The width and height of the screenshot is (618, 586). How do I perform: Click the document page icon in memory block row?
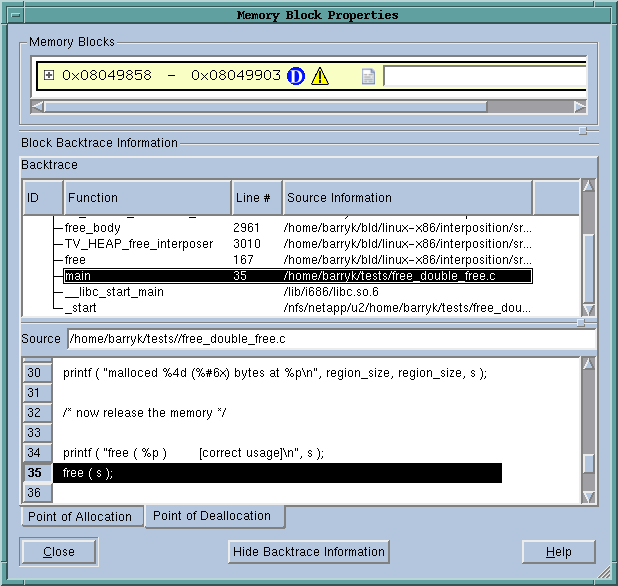click(x=368, y=76)
